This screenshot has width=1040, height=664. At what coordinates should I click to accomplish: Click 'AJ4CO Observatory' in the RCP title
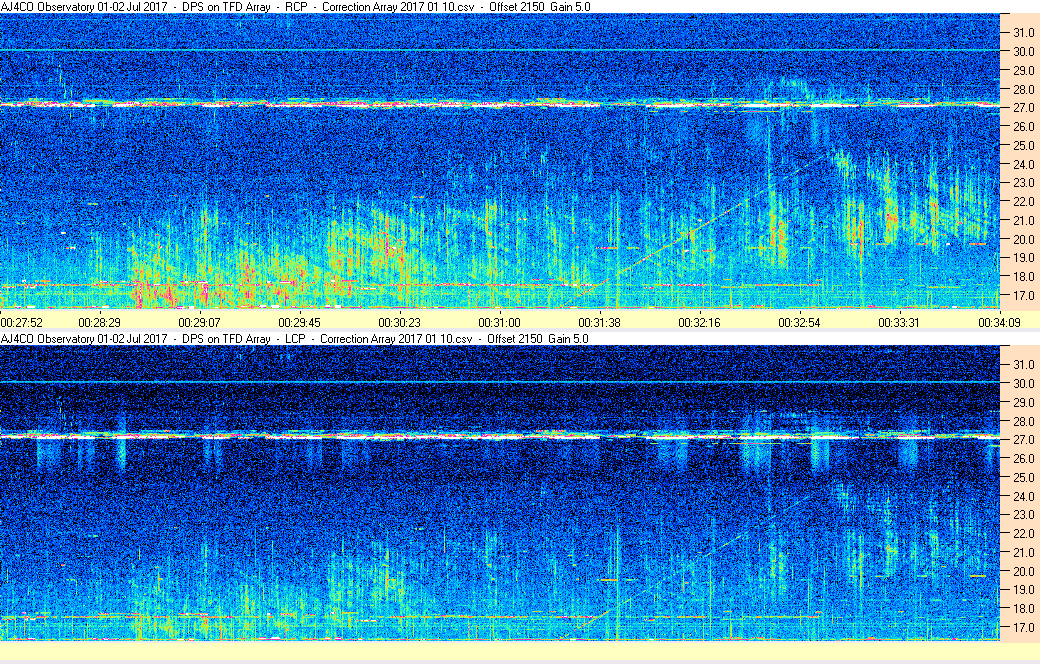[48, 7]
